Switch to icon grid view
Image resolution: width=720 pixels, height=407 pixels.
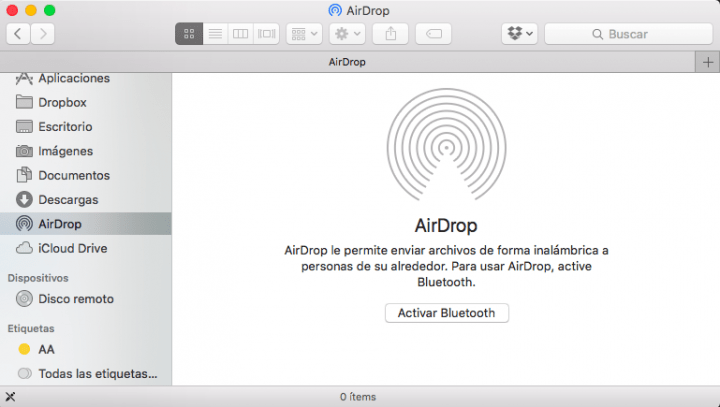click(x=189, y=34)
